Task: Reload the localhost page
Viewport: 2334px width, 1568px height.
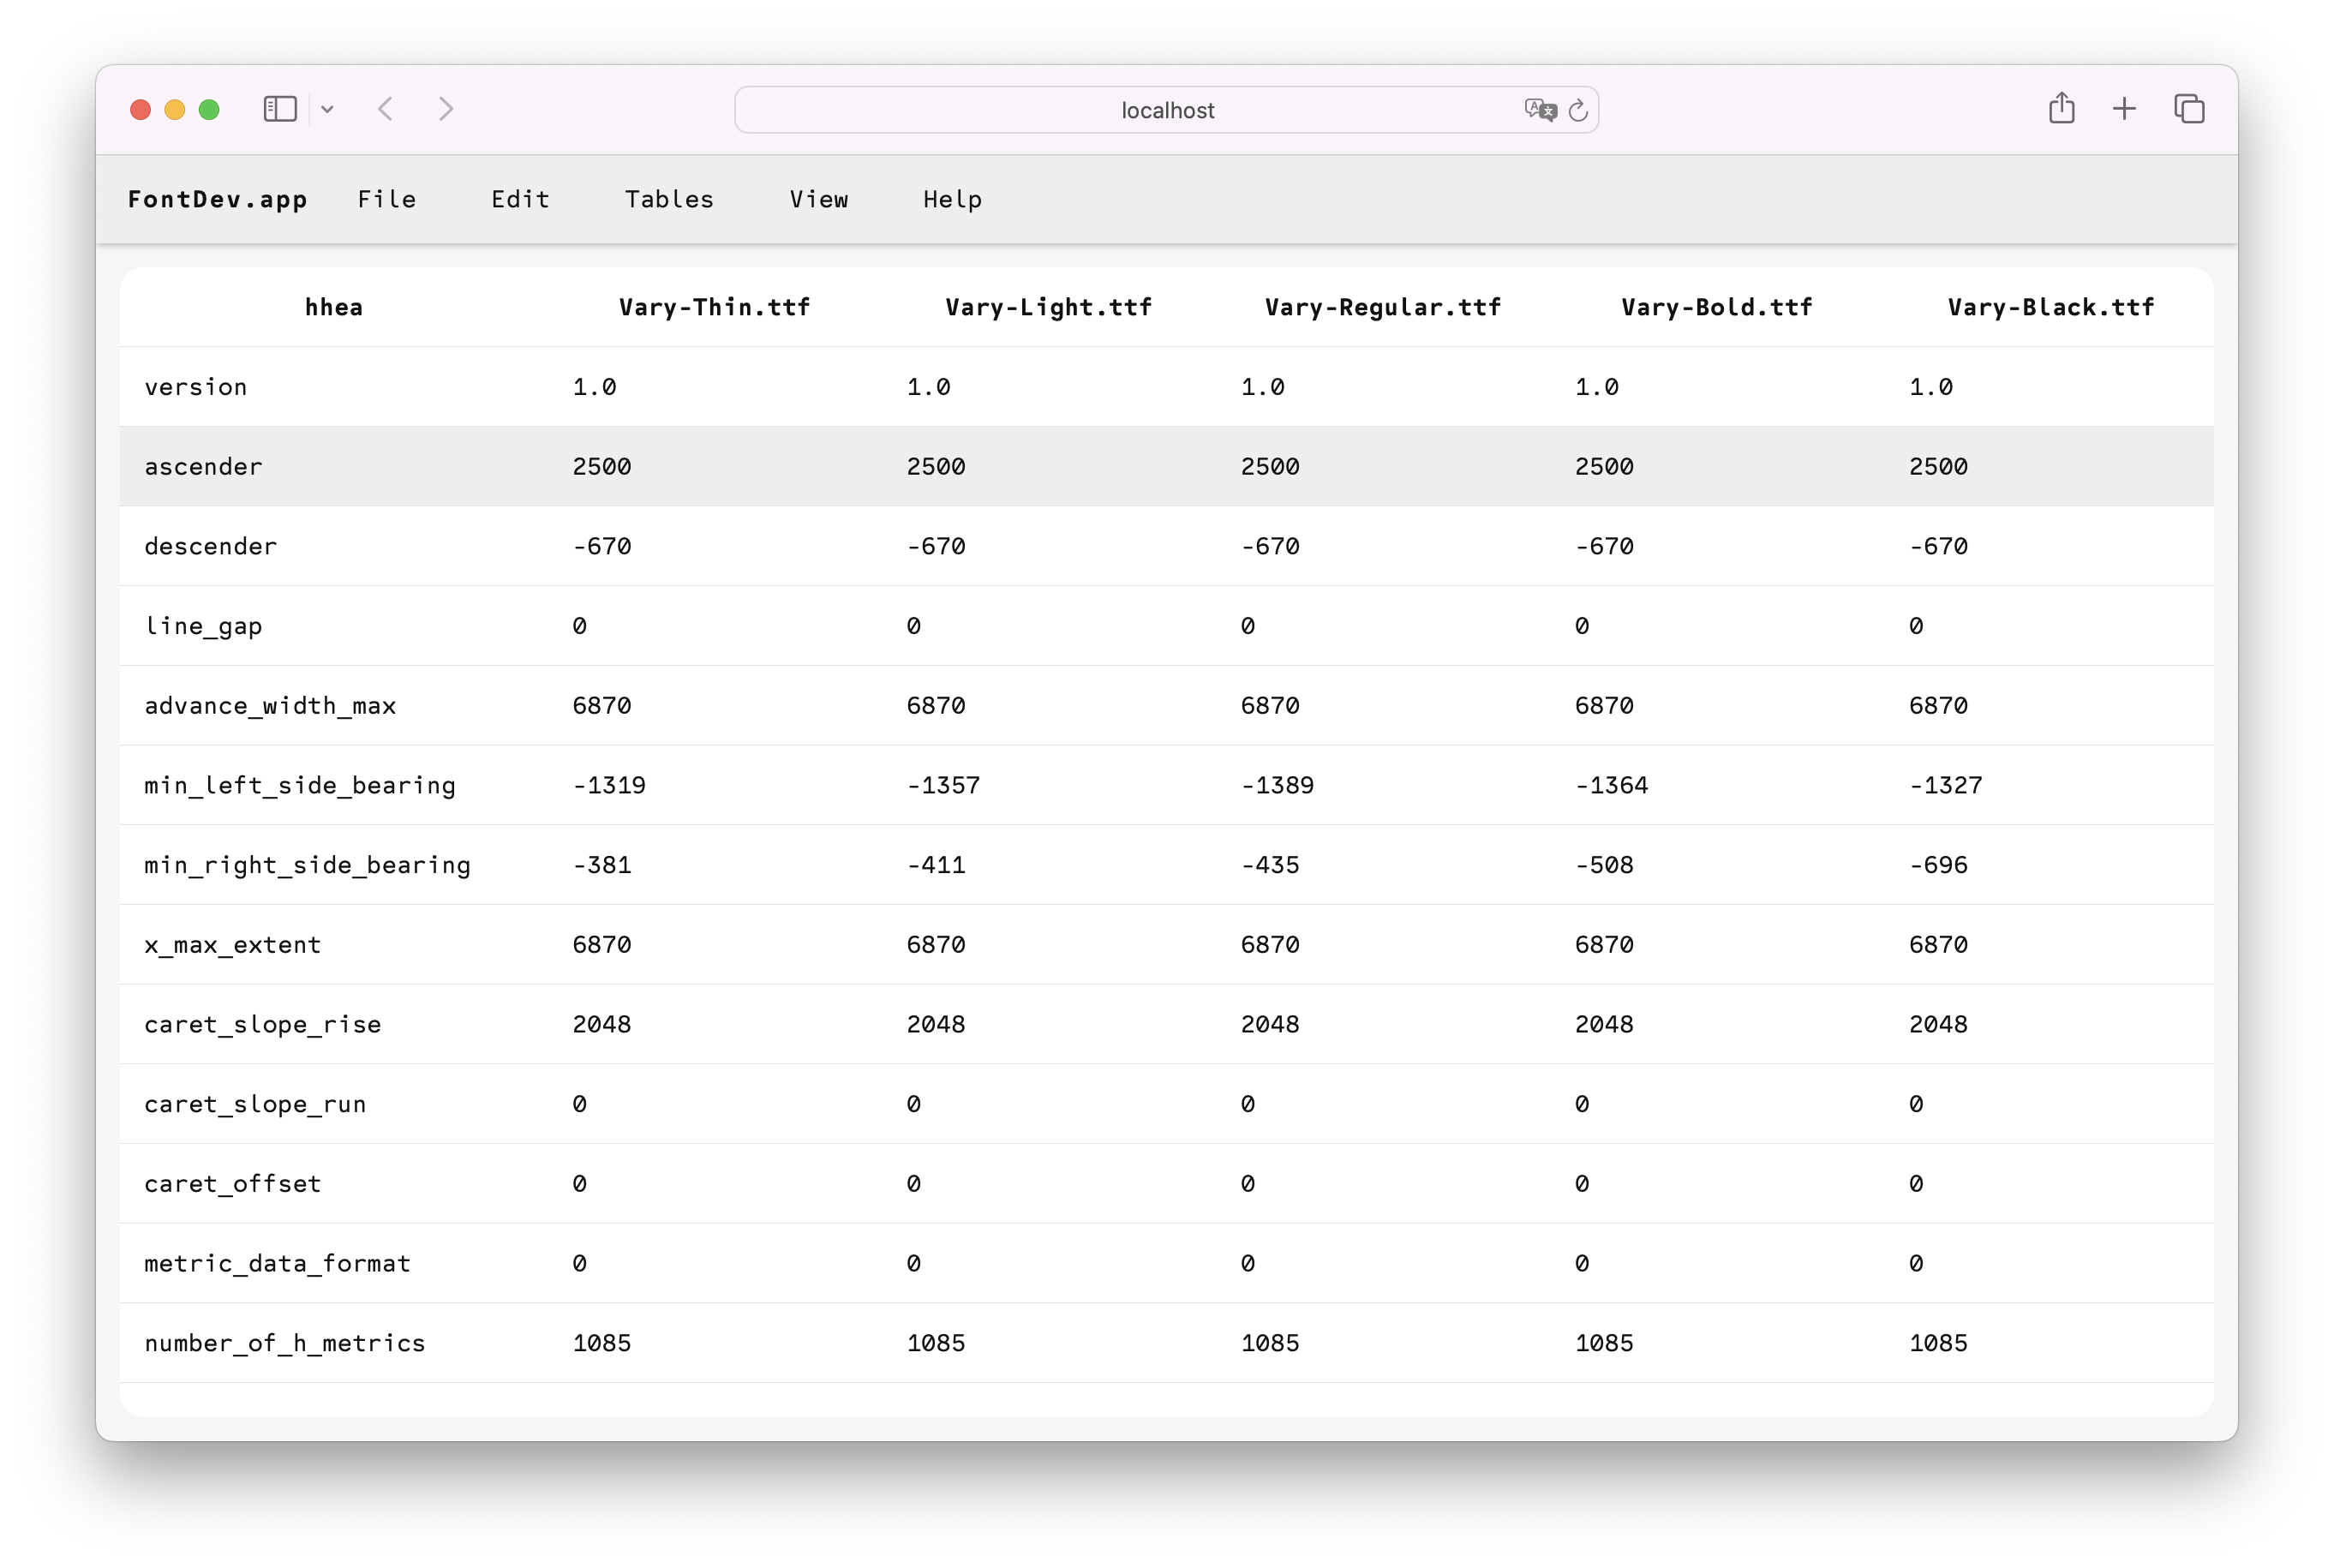Action: 1578,110
